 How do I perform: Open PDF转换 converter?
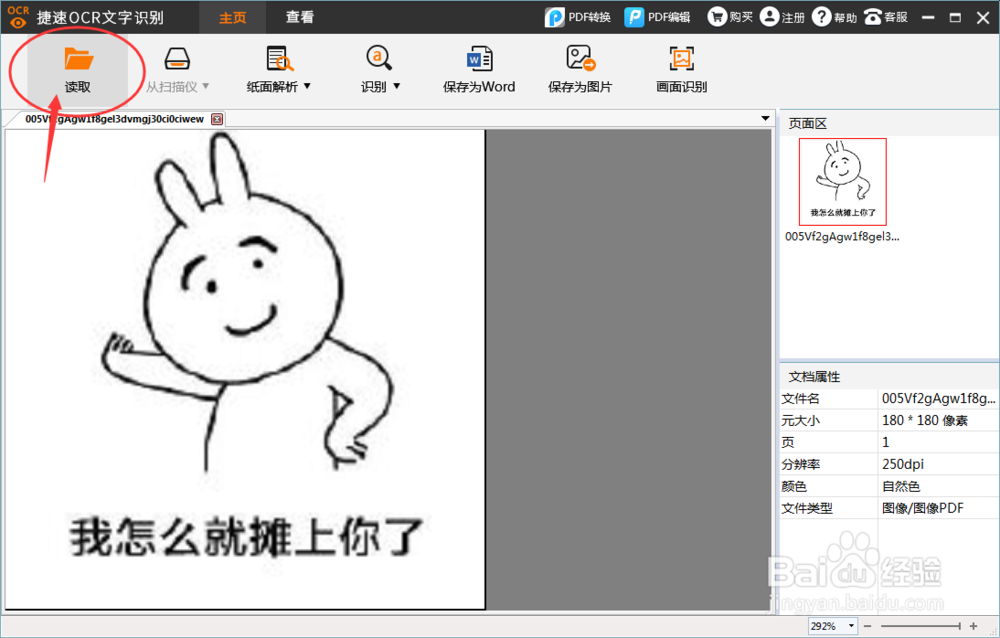pos(578,17)
